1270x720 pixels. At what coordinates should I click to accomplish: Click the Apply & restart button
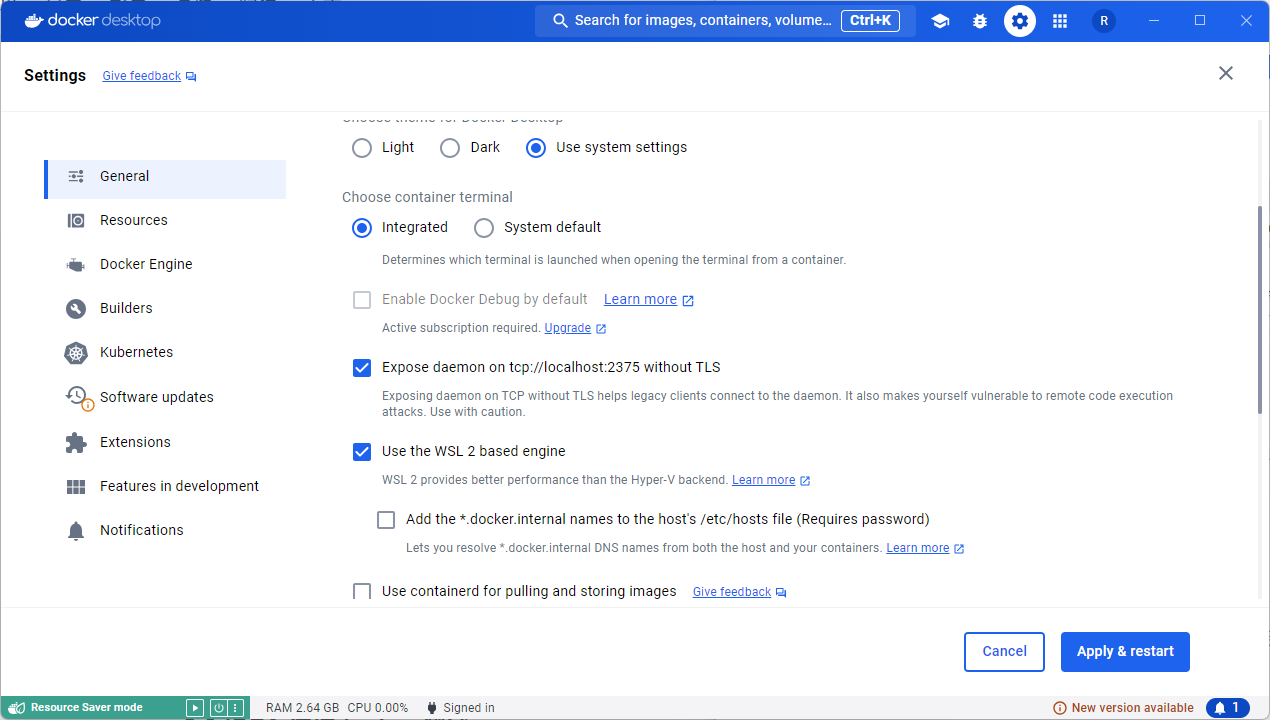[1125, 652]
